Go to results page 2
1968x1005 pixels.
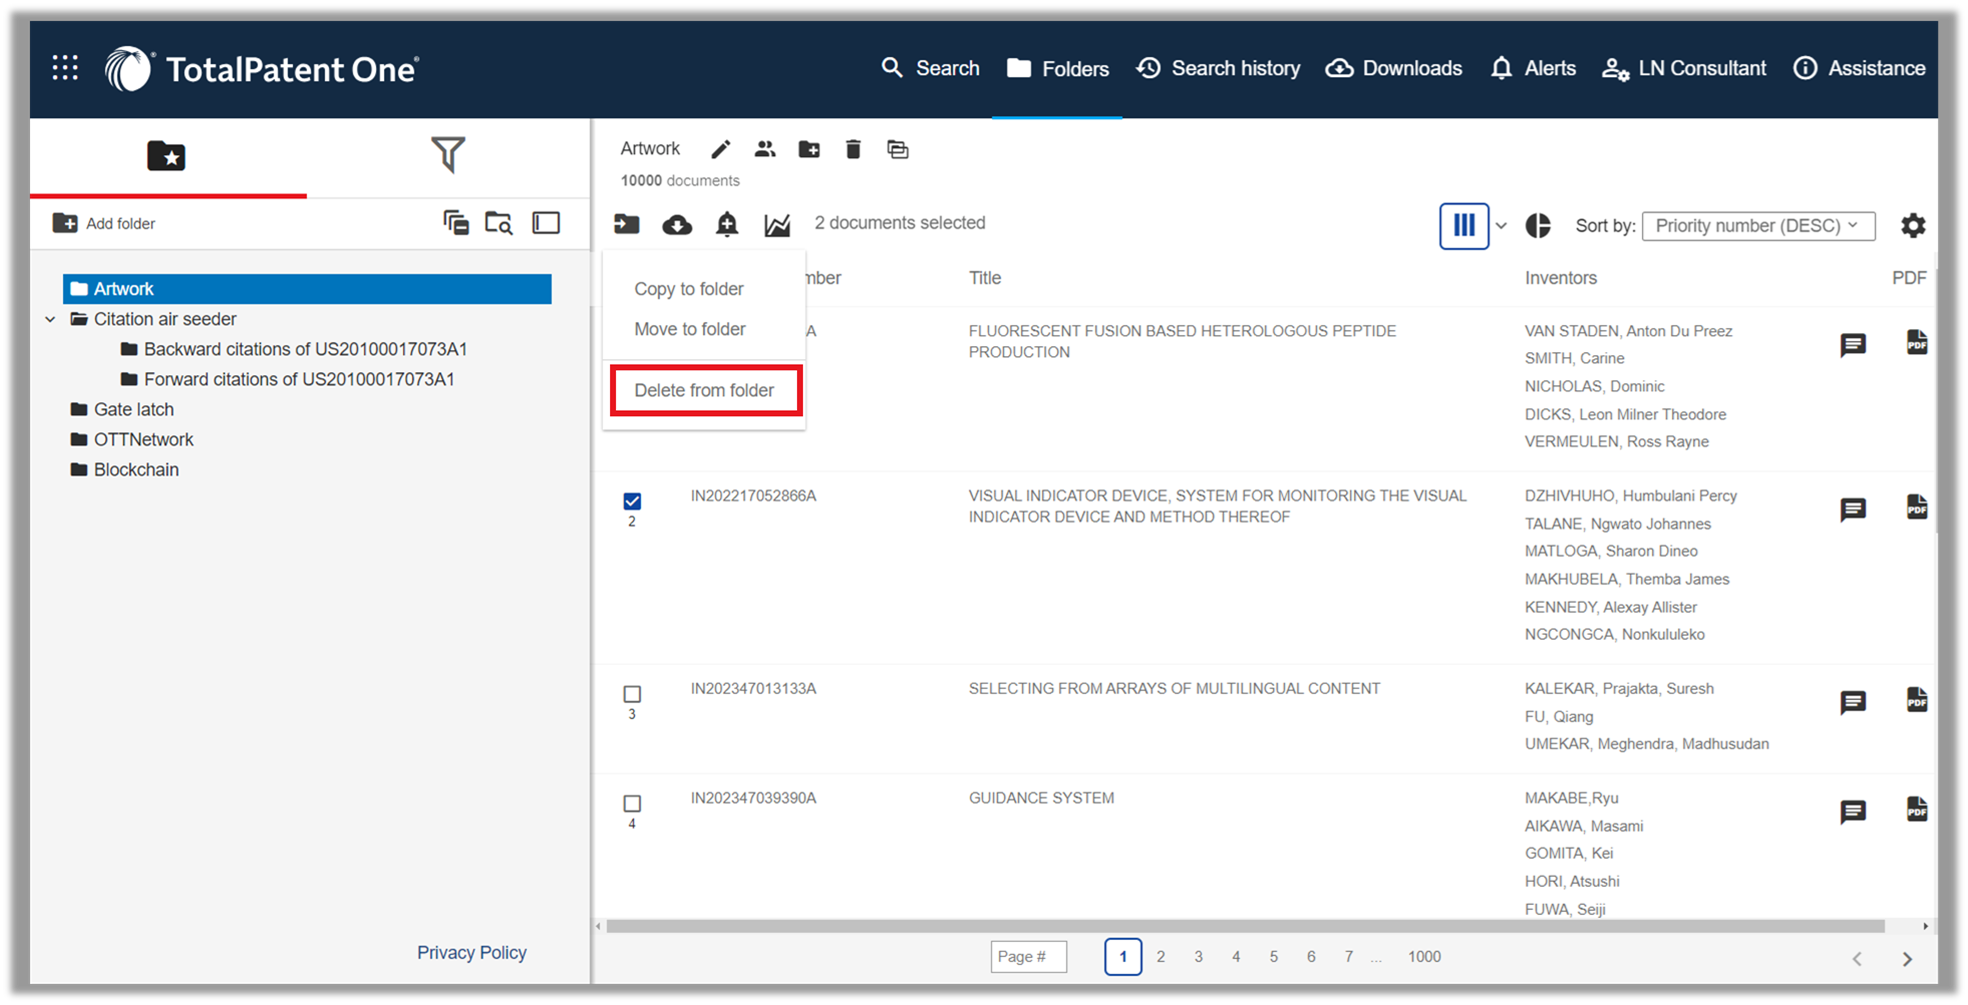coord(1161,957)
